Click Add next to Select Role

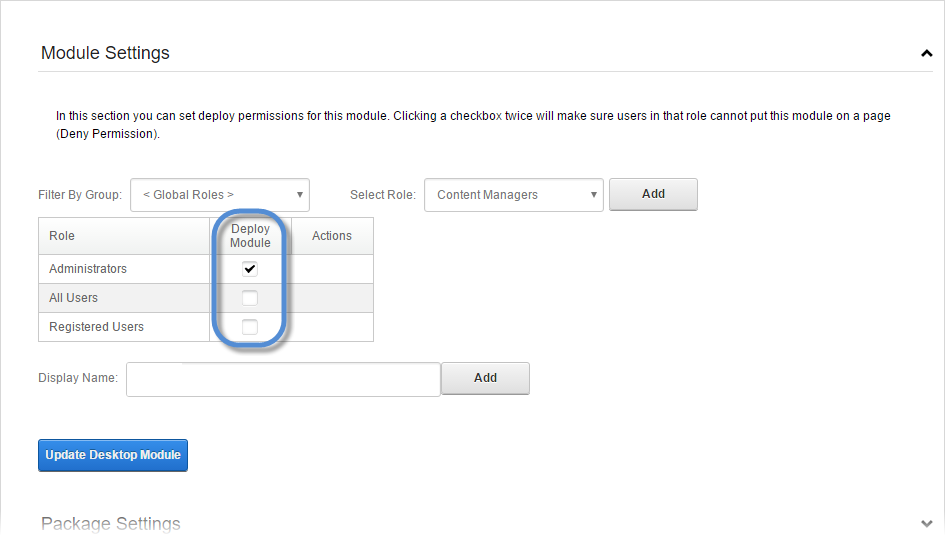pos(653,194)
